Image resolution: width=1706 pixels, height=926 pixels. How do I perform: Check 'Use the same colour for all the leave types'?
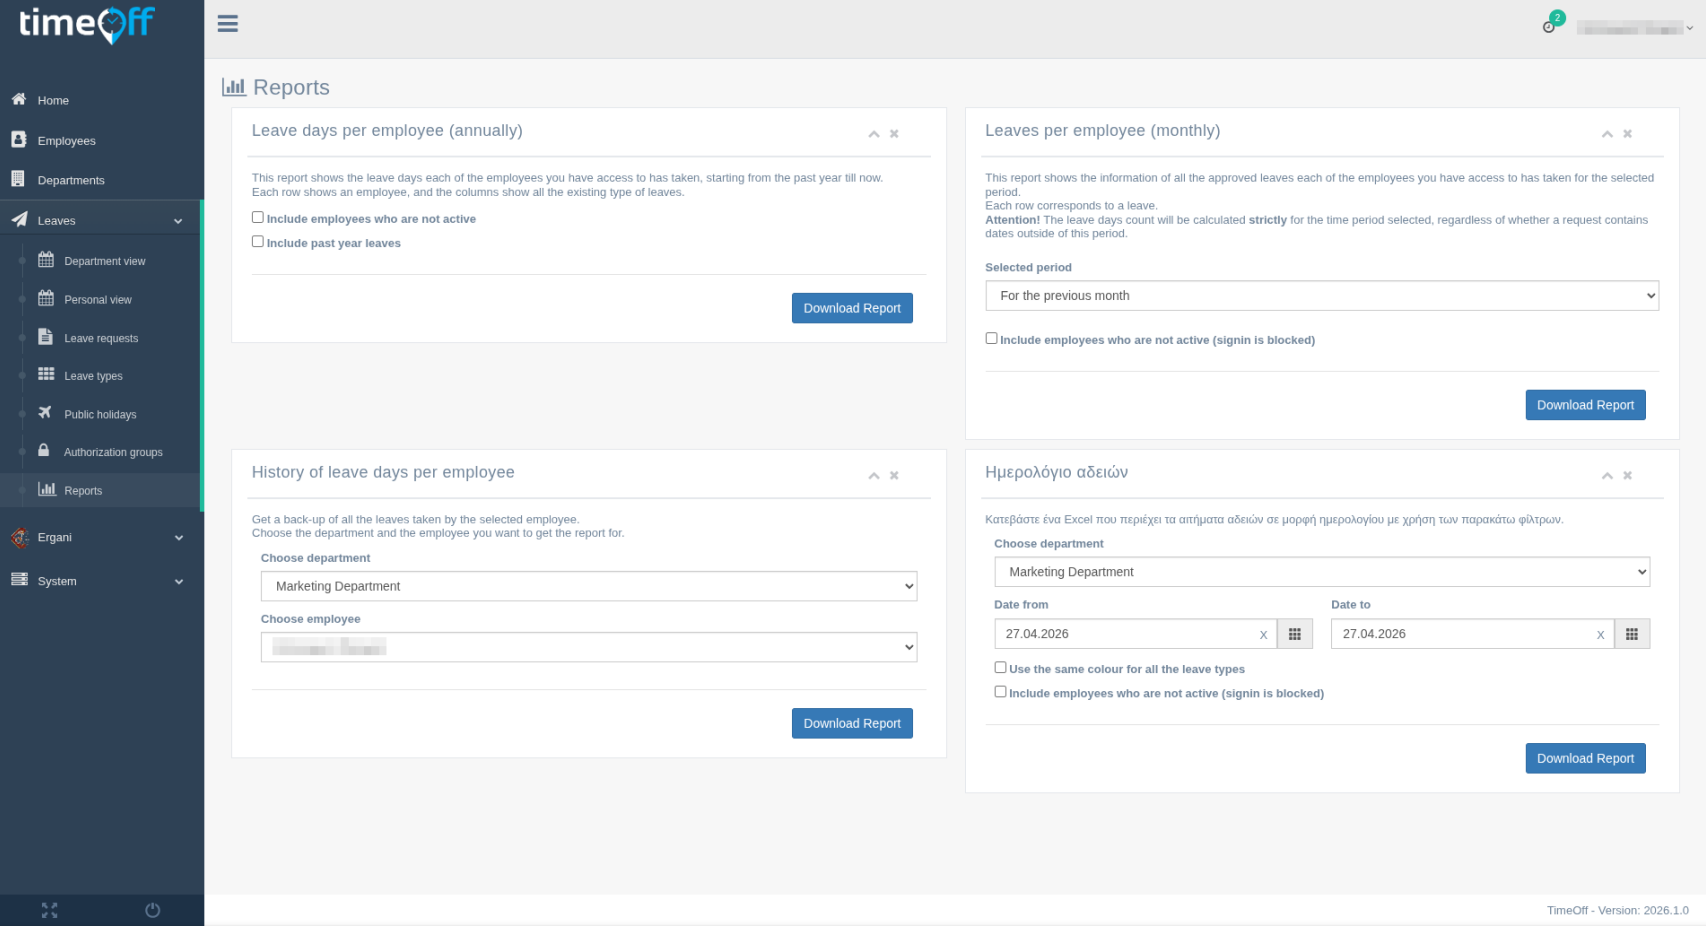[1000, 667]
